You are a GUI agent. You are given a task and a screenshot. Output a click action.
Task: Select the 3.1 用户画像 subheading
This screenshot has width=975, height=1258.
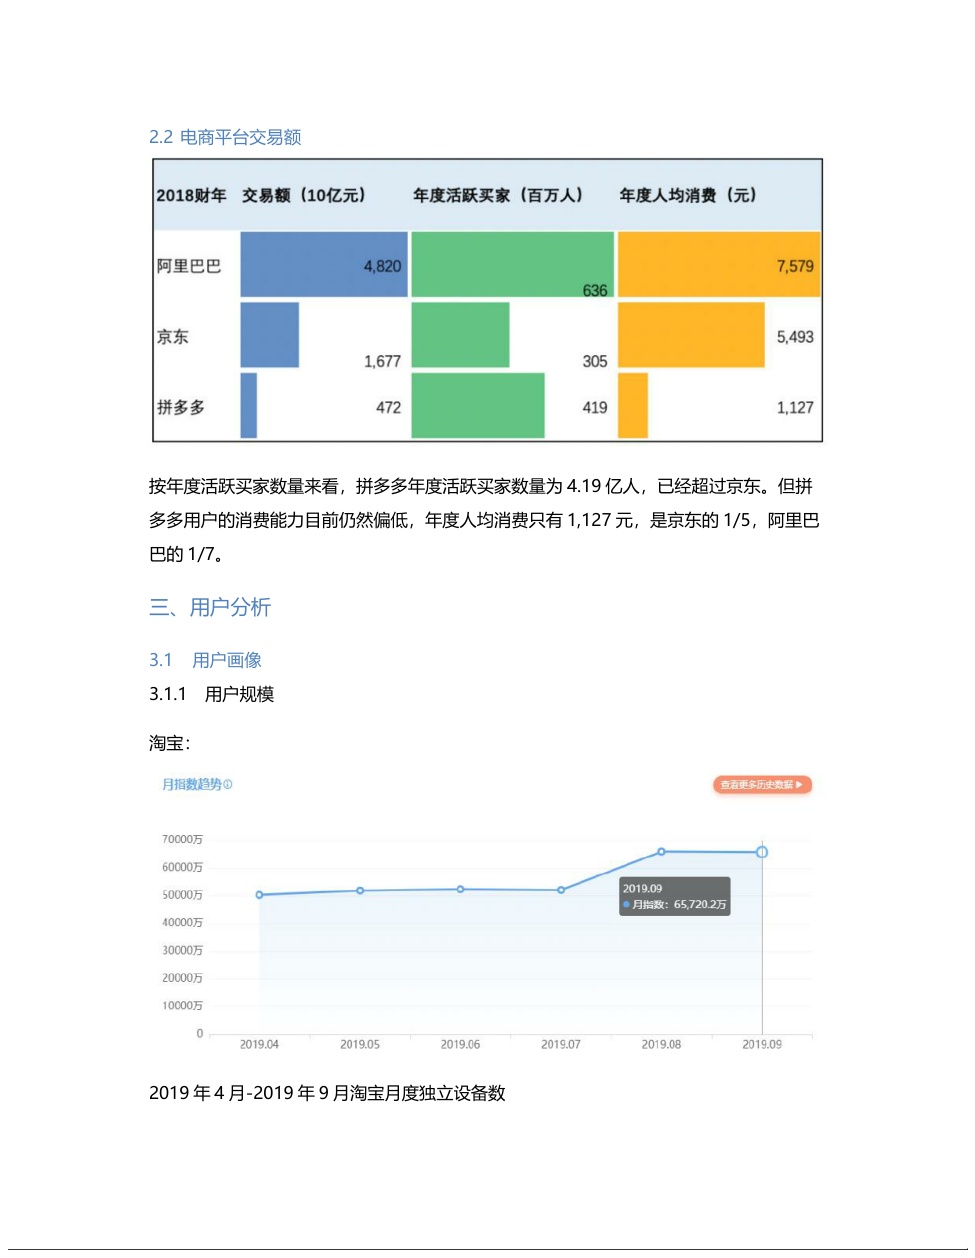pyautogui.click(x=205, y=660)
